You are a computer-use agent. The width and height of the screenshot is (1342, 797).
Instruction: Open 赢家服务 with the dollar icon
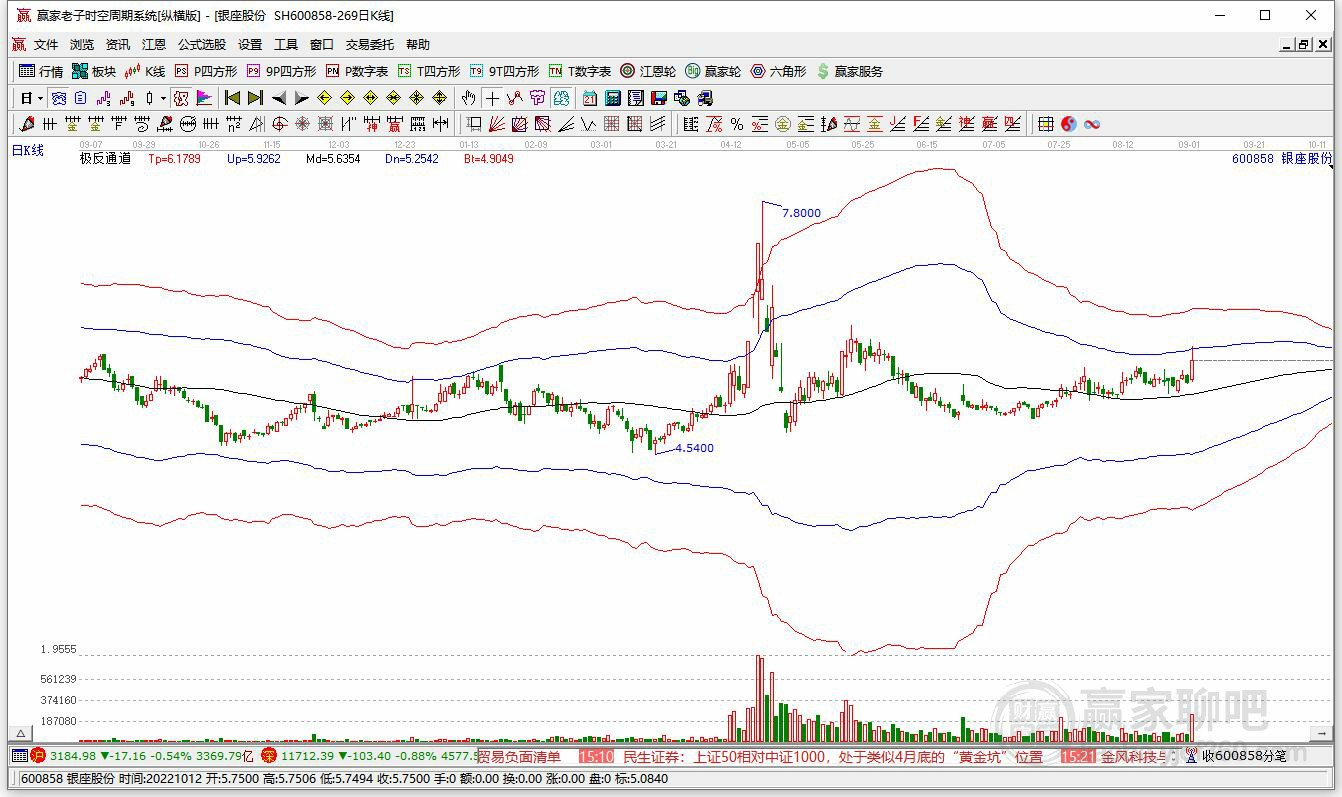850,71
